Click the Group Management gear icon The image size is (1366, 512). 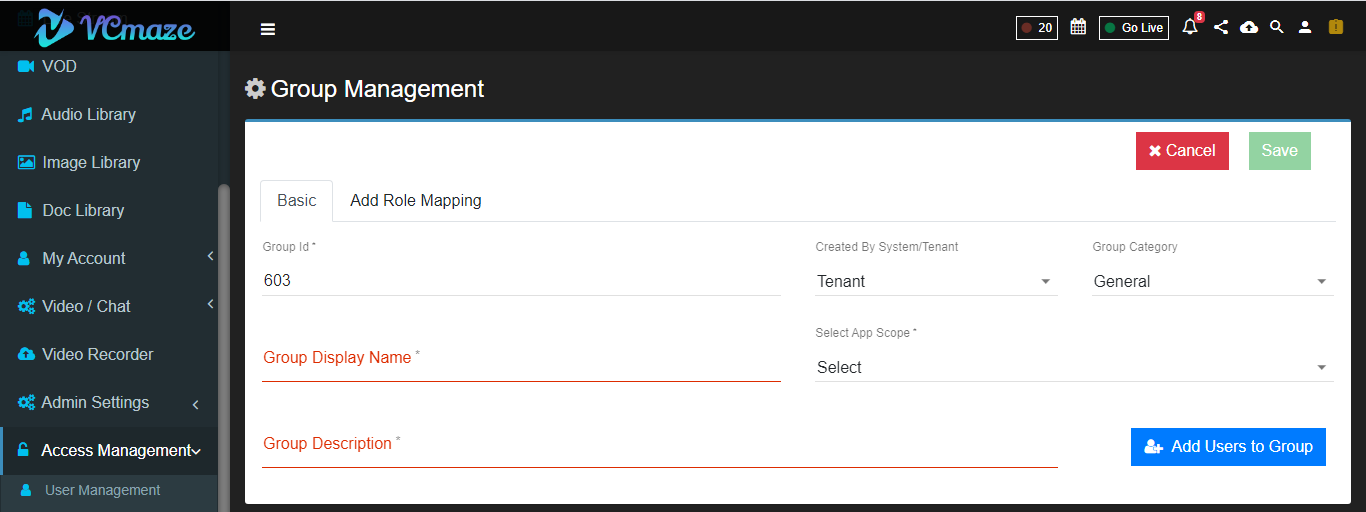(x=255, y=88)
